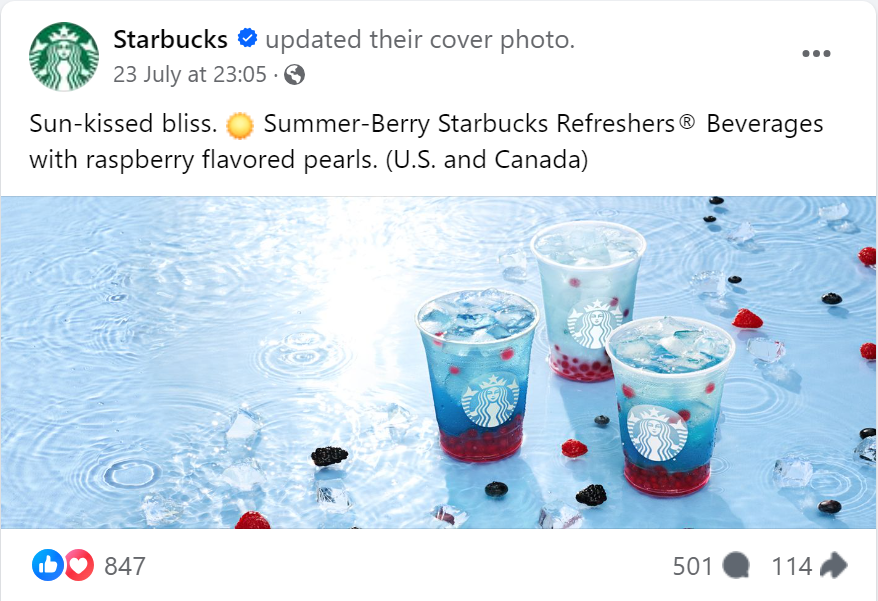Screen dimensions: 878x601
Task: Click the tall pale cup in photo
Action: tap(588, 301)
